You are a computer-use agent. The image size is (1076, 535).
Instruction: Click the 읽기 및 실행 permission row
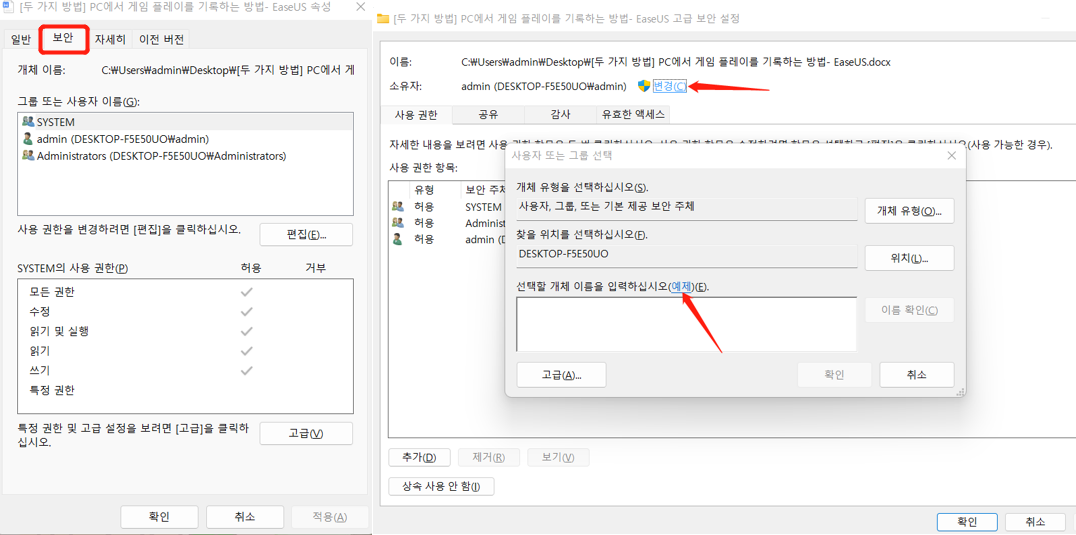185,331
